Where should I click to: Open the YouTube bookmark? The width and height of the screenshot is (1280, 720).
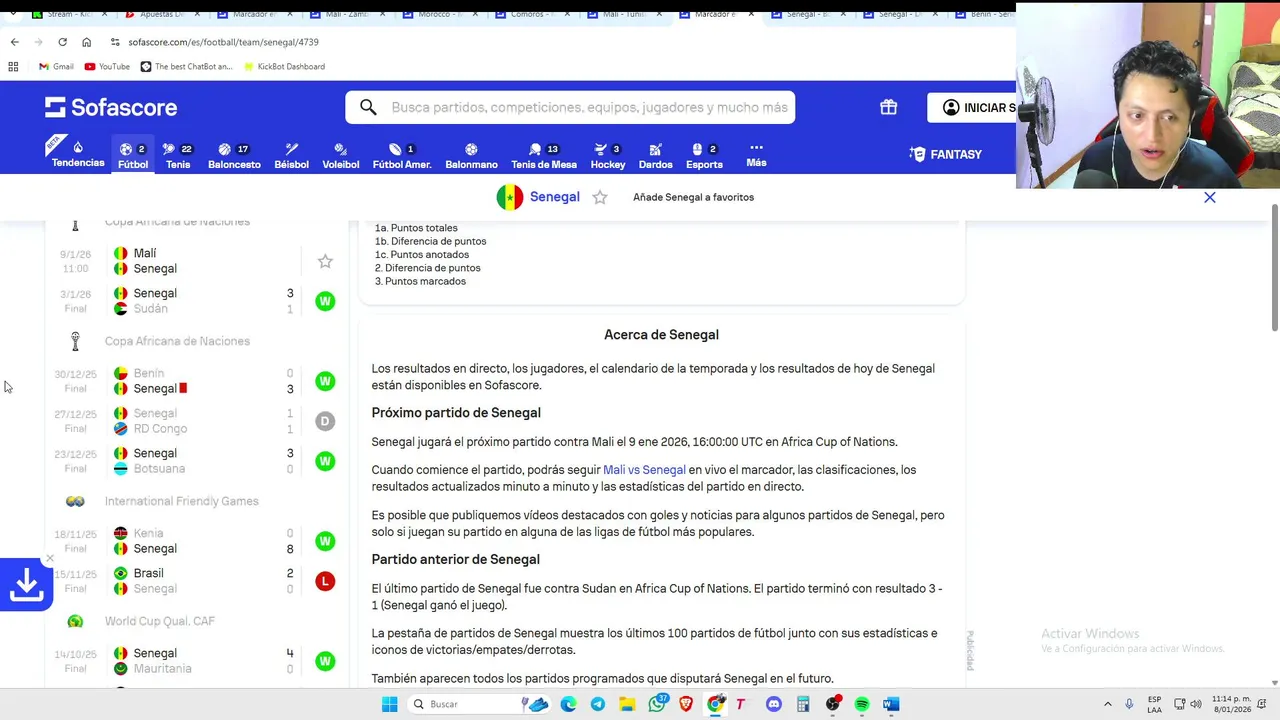pos(107,66)
